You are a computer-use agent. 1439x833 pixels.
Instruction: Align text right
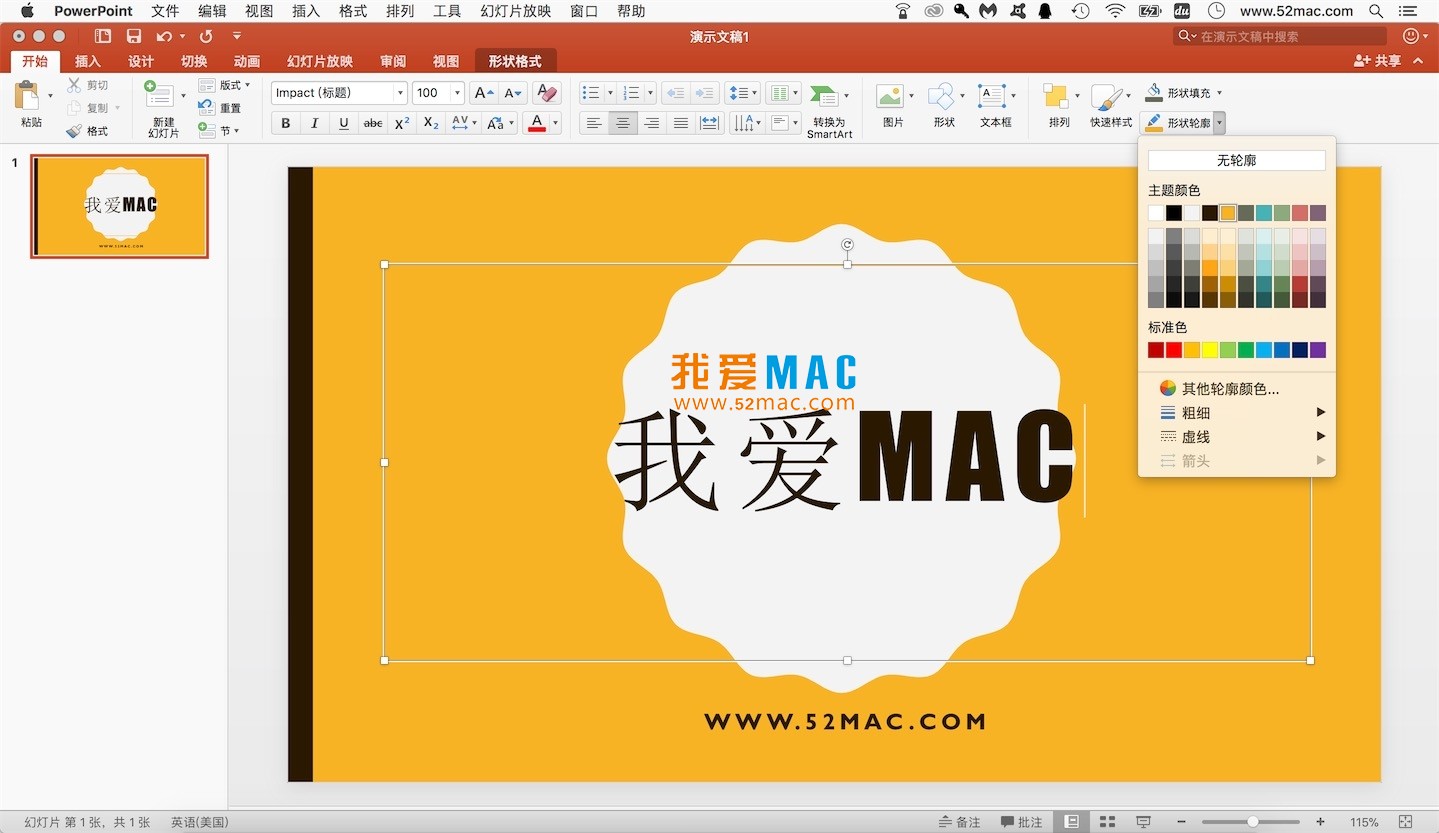(652, 123)
